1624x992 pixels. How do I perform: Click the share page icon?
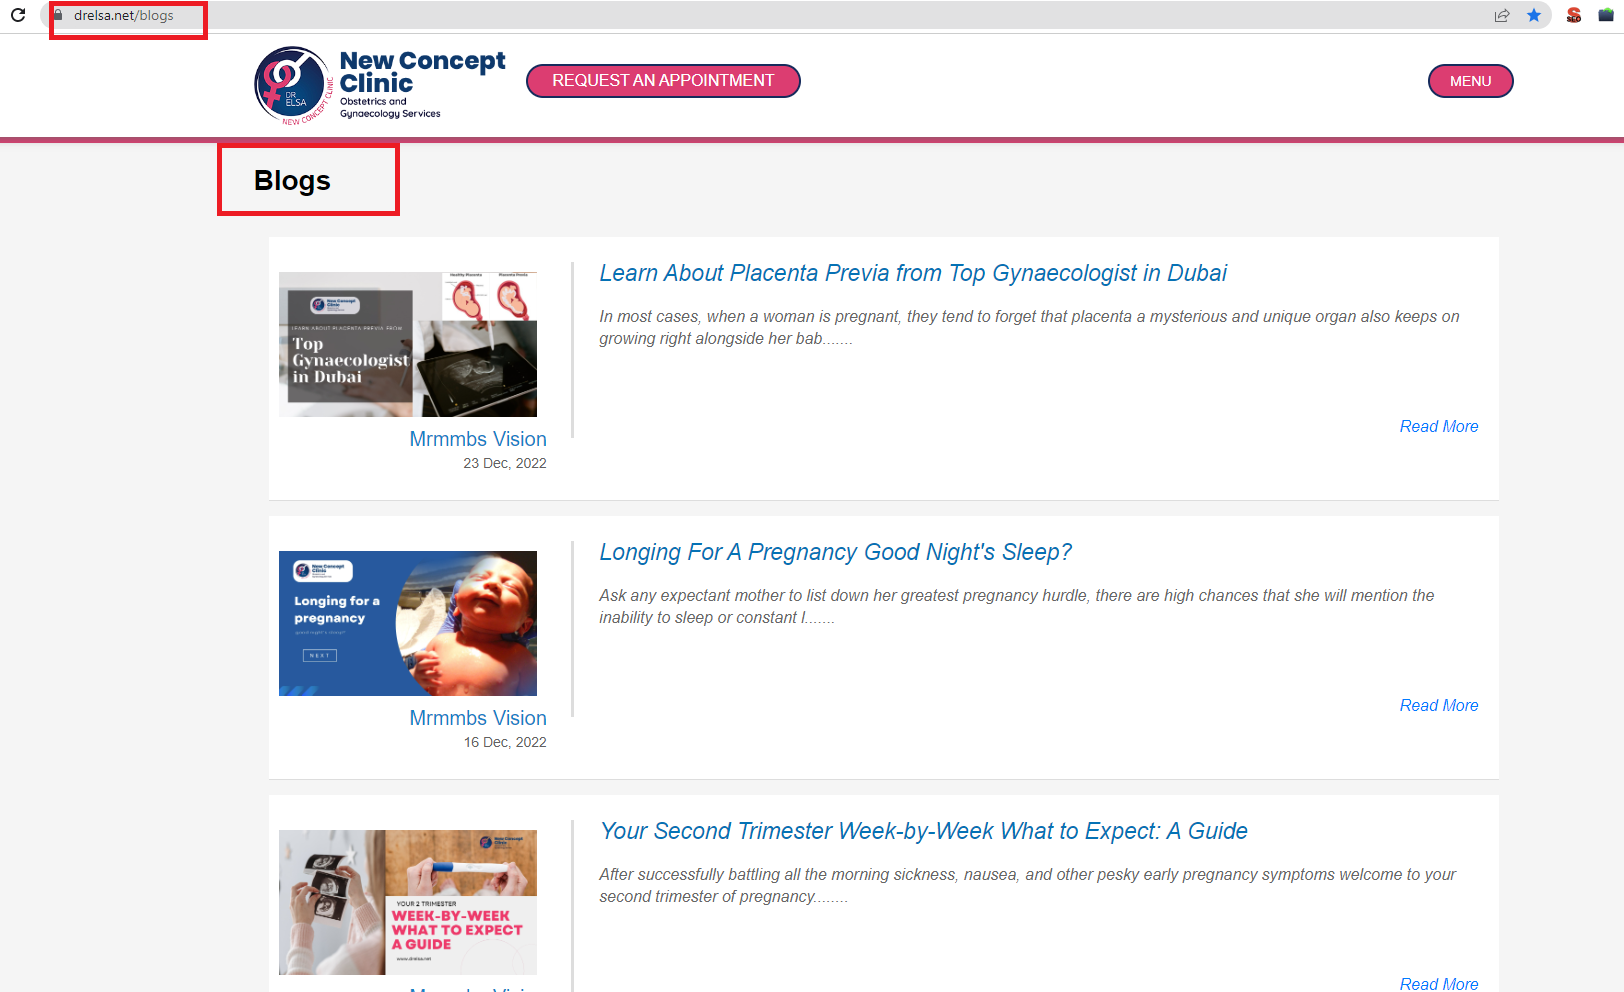[1502, 15]
